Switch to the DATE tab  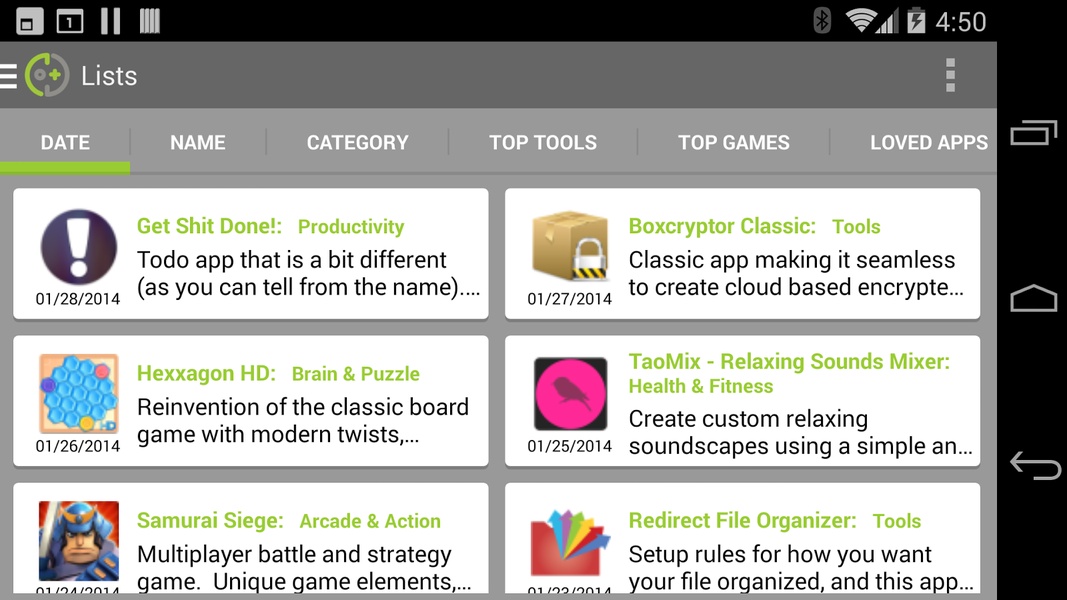[x=65, y=142]
